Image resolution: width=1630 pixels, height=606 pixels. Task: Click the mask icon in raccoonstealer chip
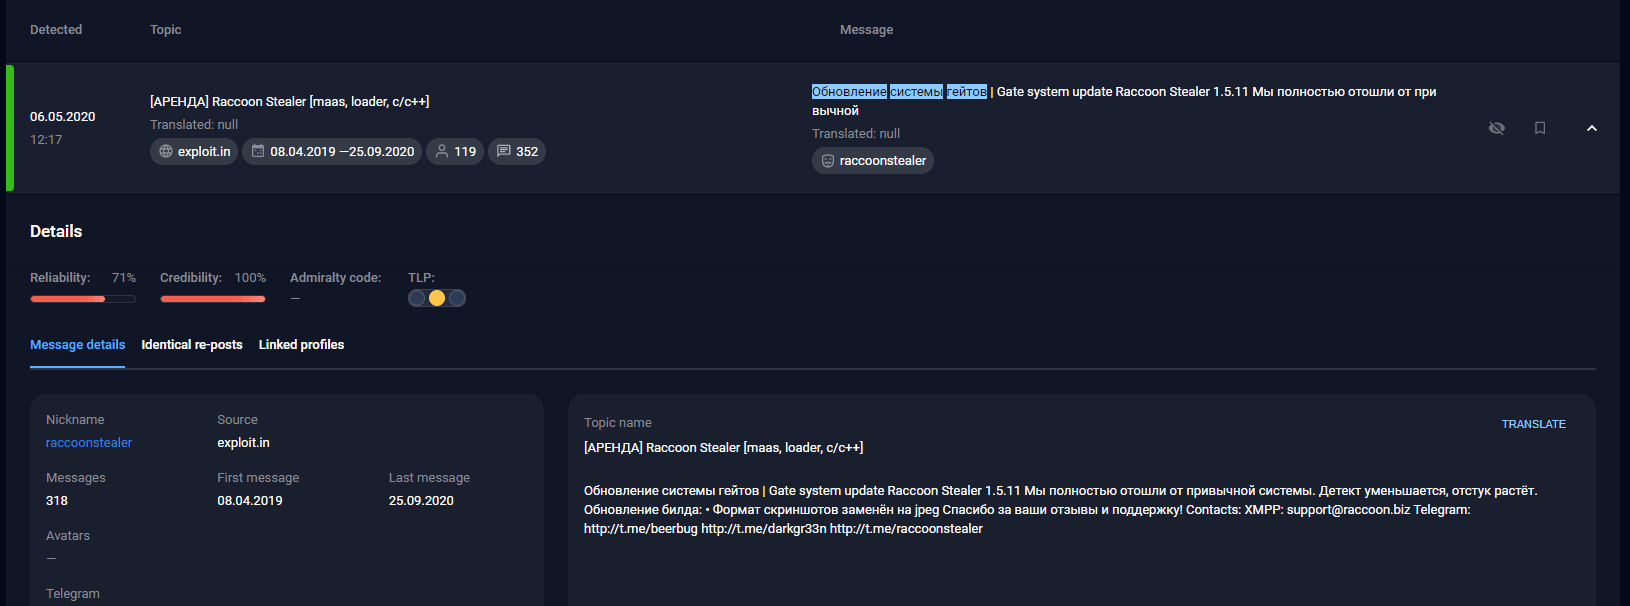(828, 161)
